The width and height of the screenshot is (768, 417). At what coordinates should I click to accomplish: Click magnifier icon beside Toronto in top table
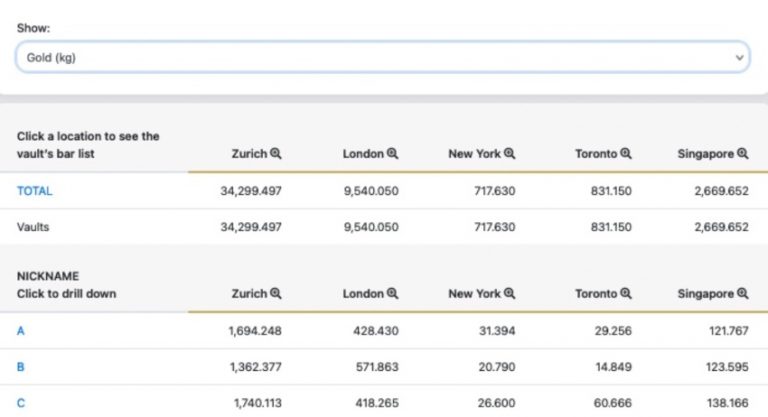click(626, 154)
